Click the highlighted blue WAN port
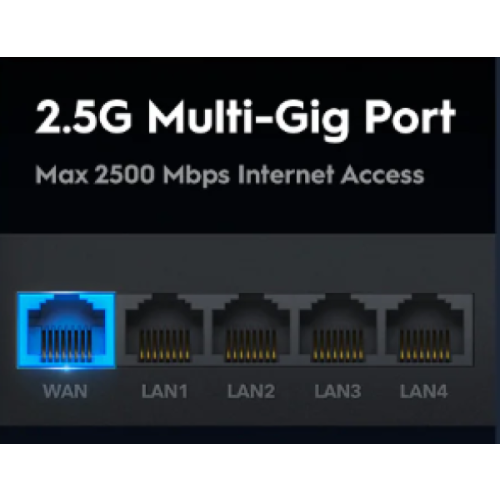Viewport: 500px width, 500px height. tap(66, 330)
